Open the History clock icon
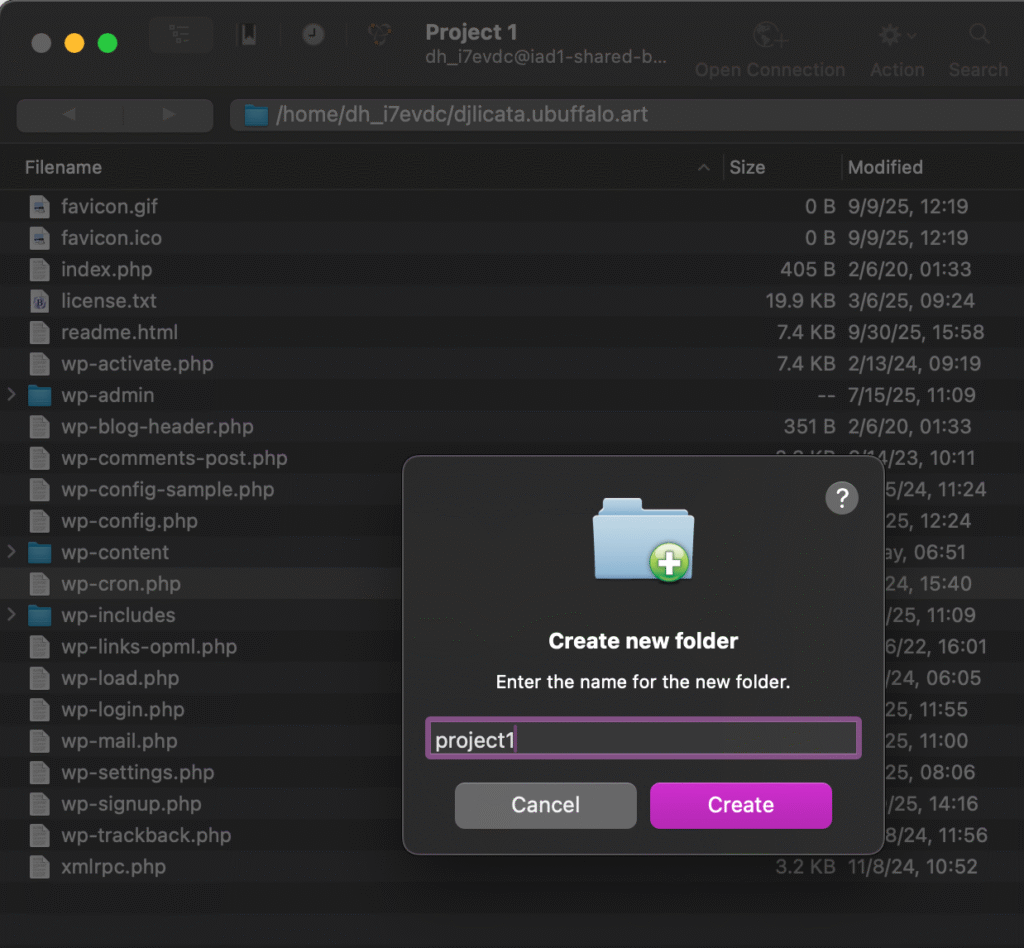The image size is (1024, 948). 313,35
